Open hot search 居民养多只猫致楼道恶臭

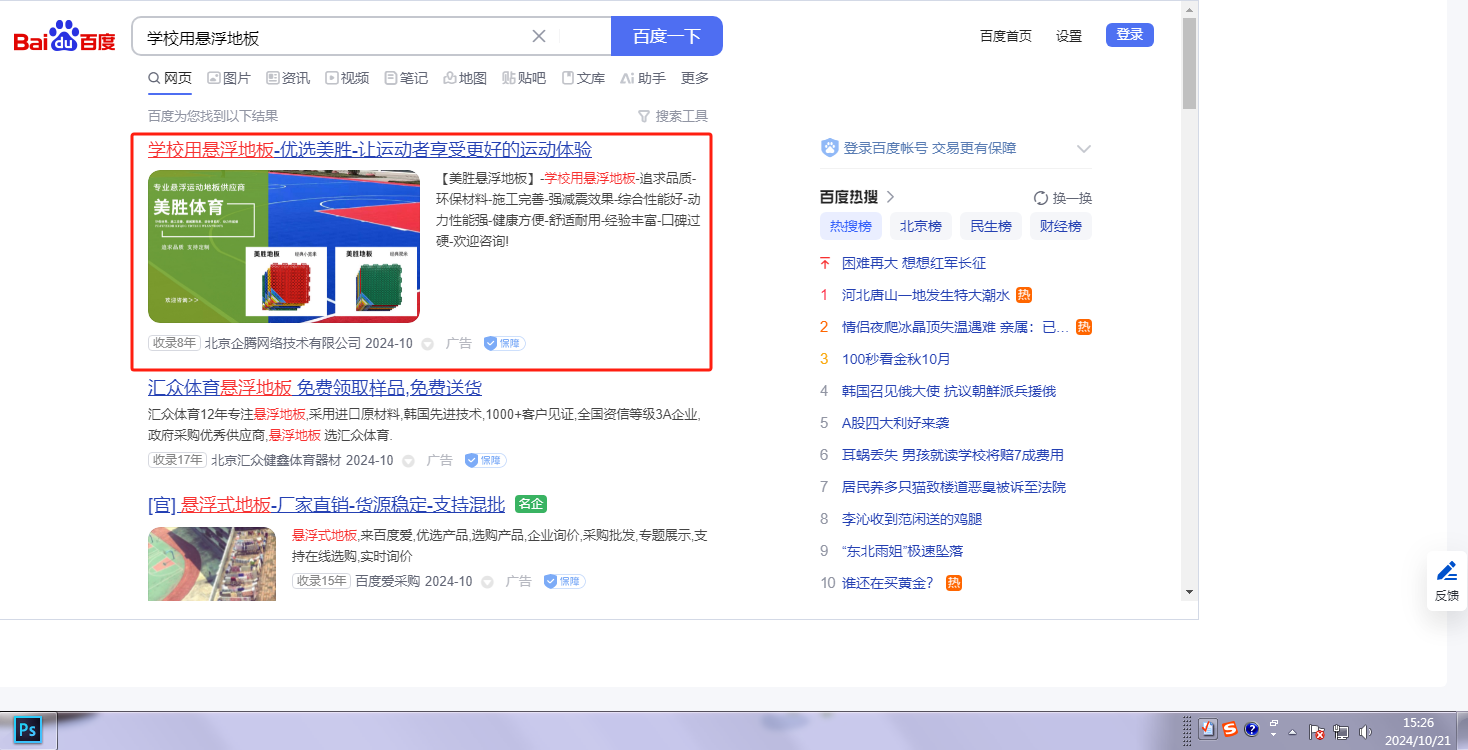(x=954, y=487)
